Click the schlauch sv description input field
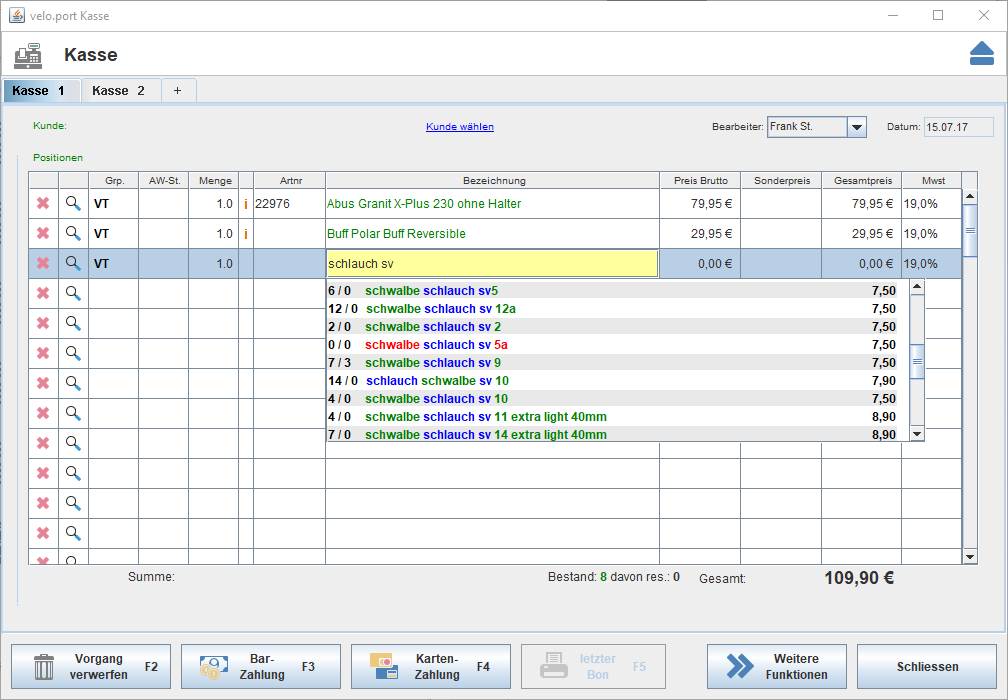This screenshot has height=700, width=1008. (491, 264)
